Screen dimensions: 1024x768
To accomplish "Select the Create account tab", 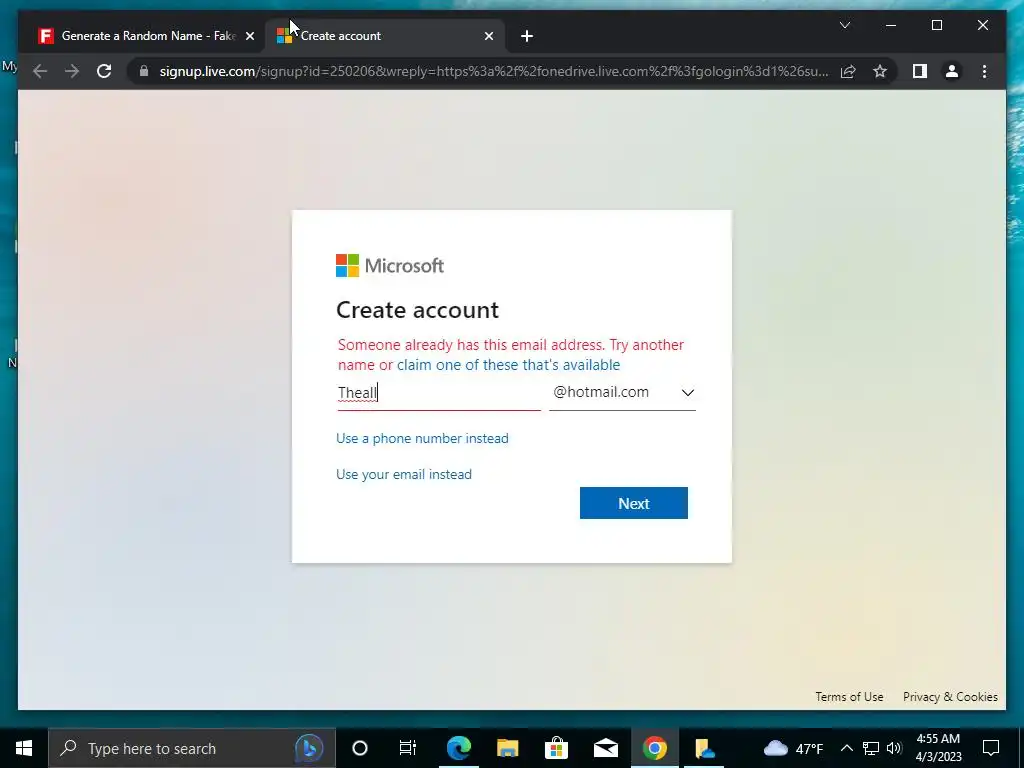I will click(384, 36).
